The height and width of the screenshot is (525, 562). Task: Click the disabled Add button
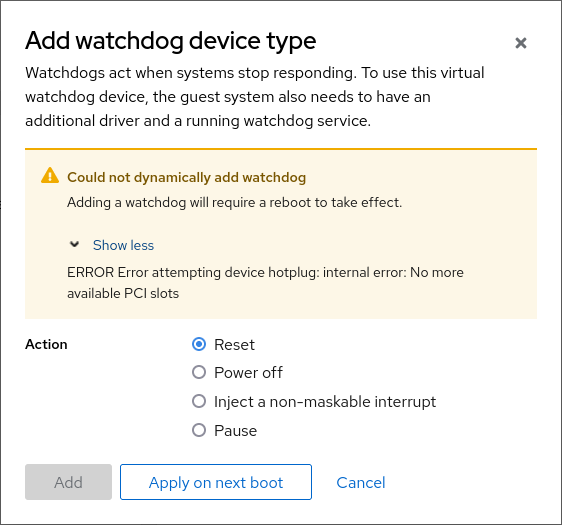(68, 482)
